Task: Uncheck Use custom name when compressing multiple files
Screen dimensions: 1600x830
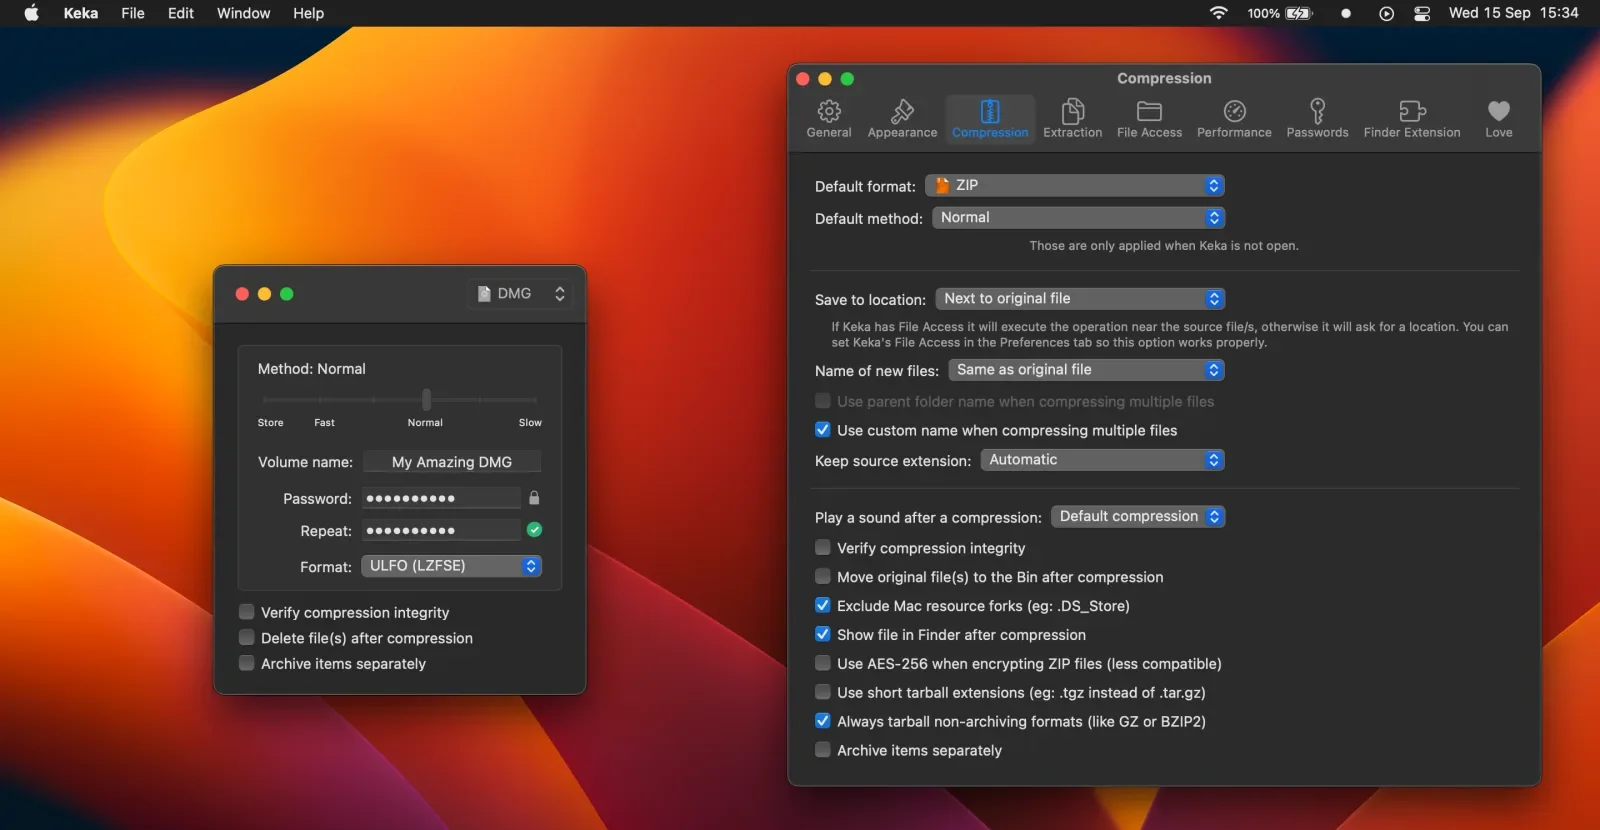Action: point(822,430)
